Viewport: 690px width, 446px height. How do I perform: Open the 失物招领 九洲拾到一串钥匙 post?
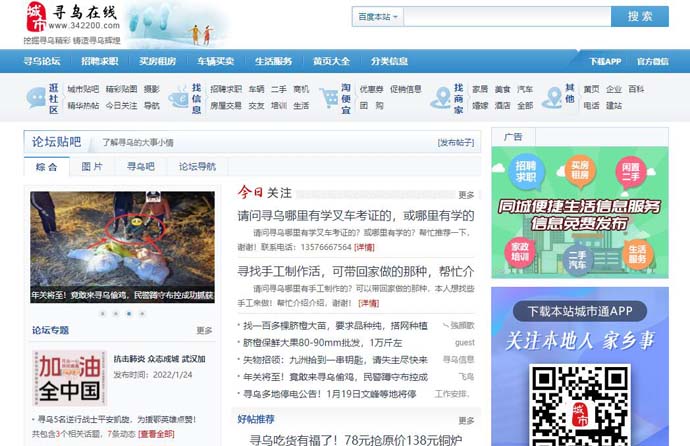(335, 360)
